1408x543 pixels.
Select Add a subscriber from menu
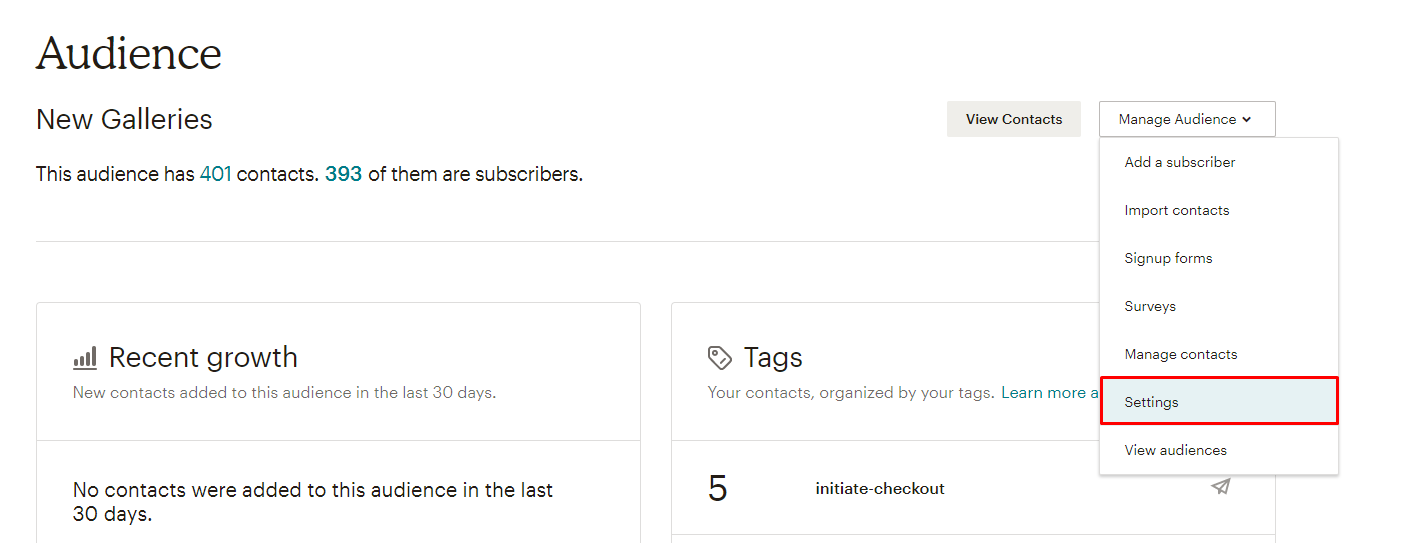[x=1180, y=162]
